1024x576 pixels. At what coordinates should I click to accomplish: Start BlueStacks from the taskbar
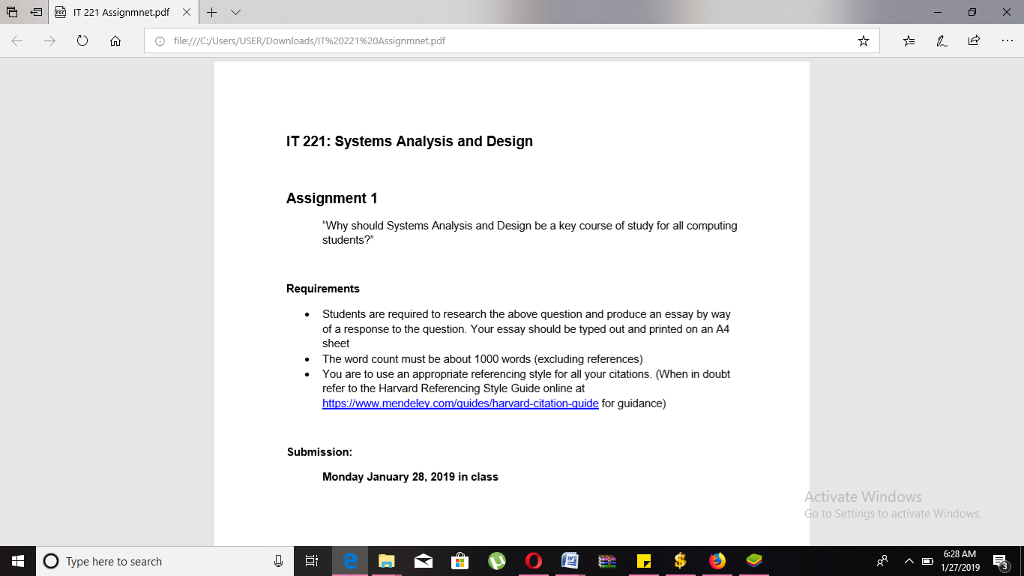753,560
